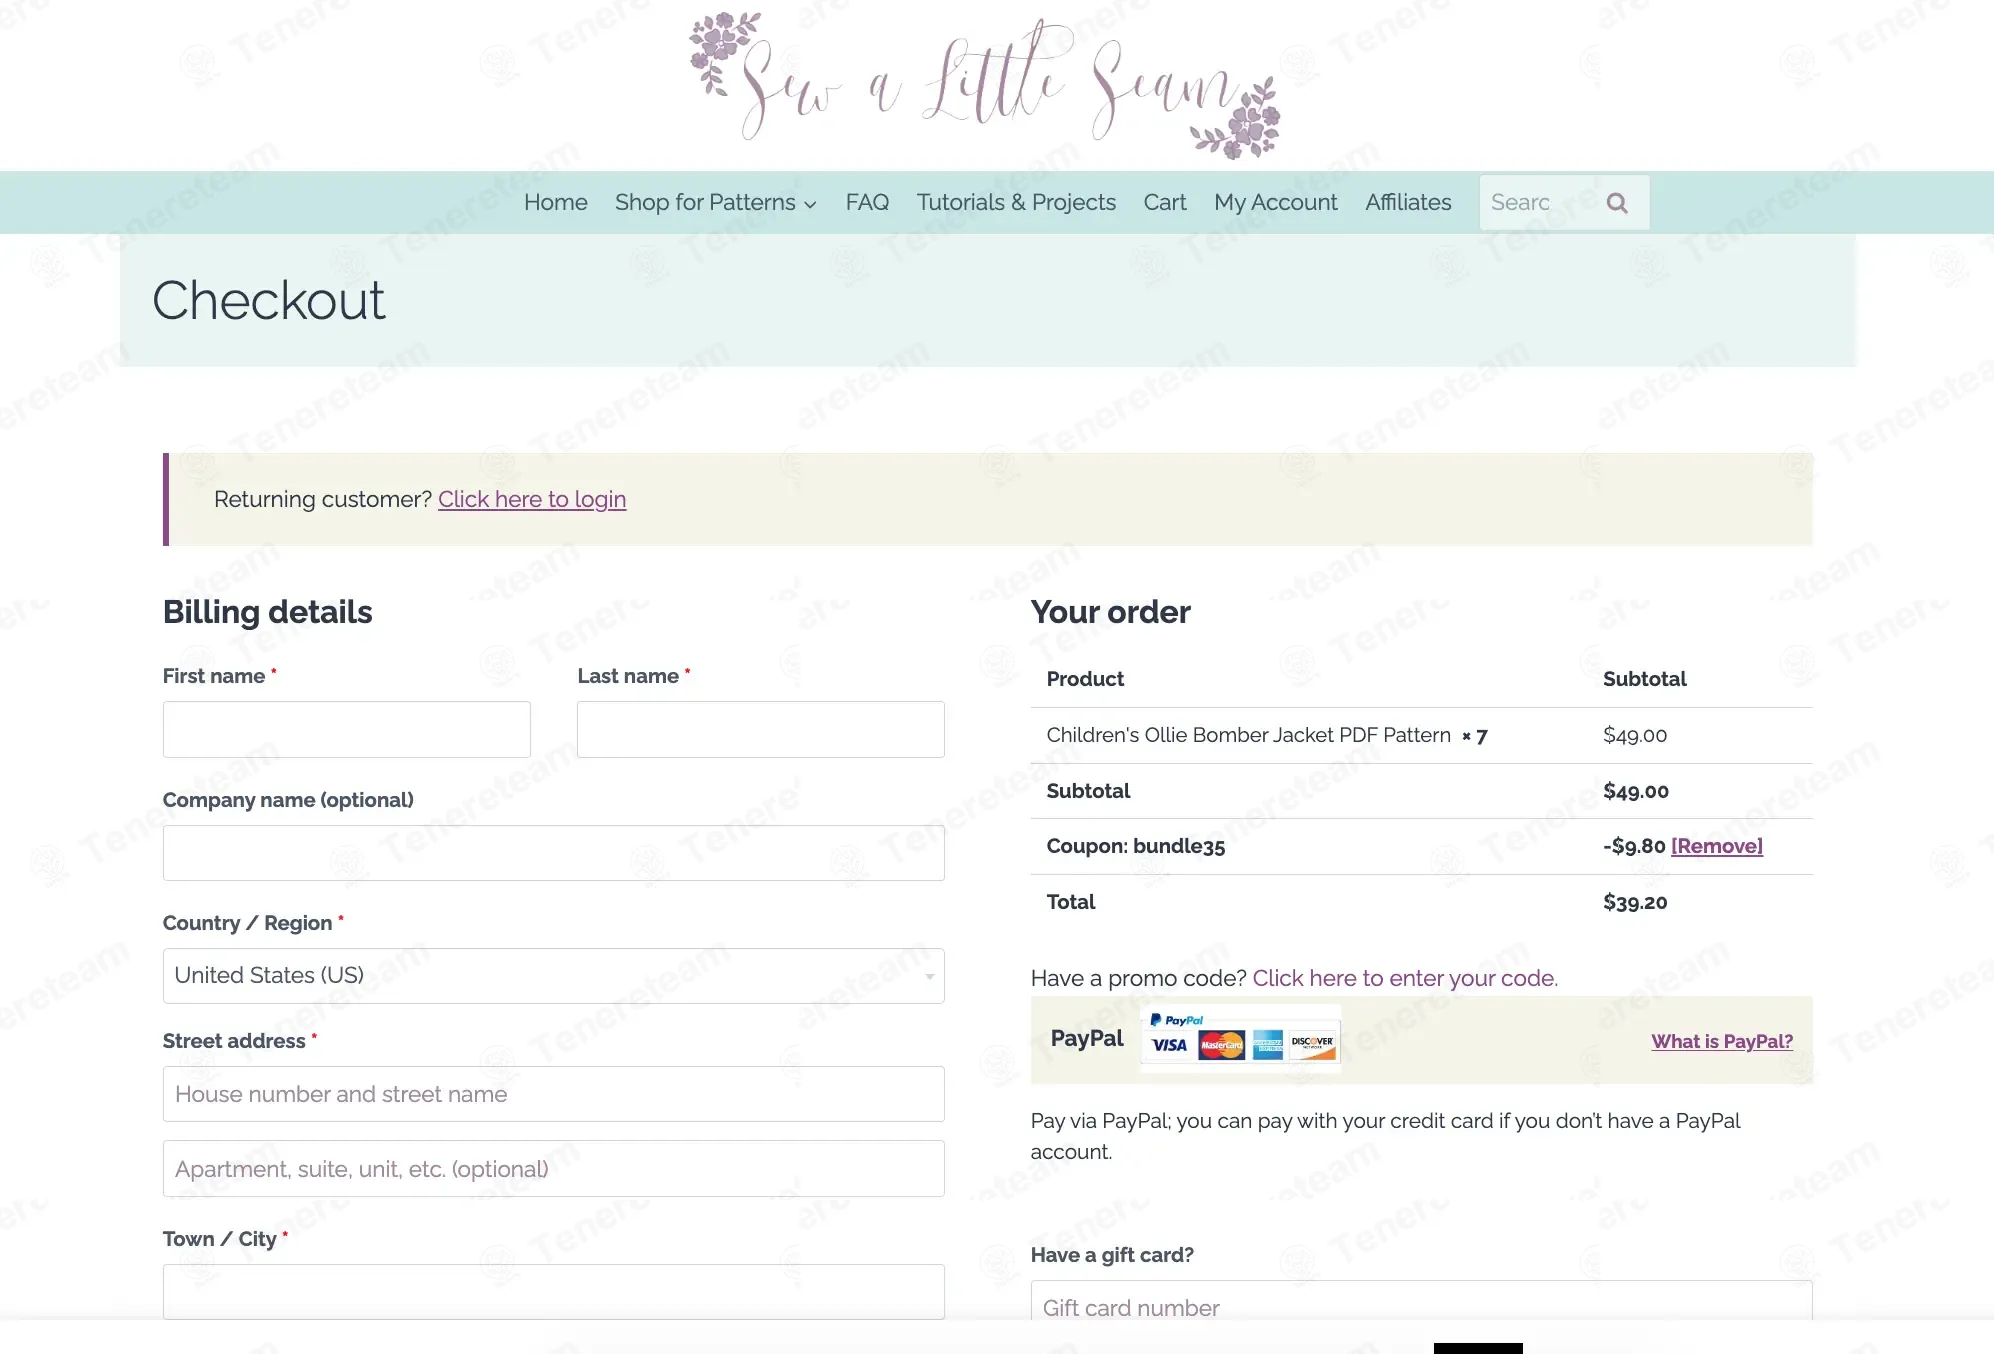
Task: Click the search magnifier icon
Action: [1616, 203]
